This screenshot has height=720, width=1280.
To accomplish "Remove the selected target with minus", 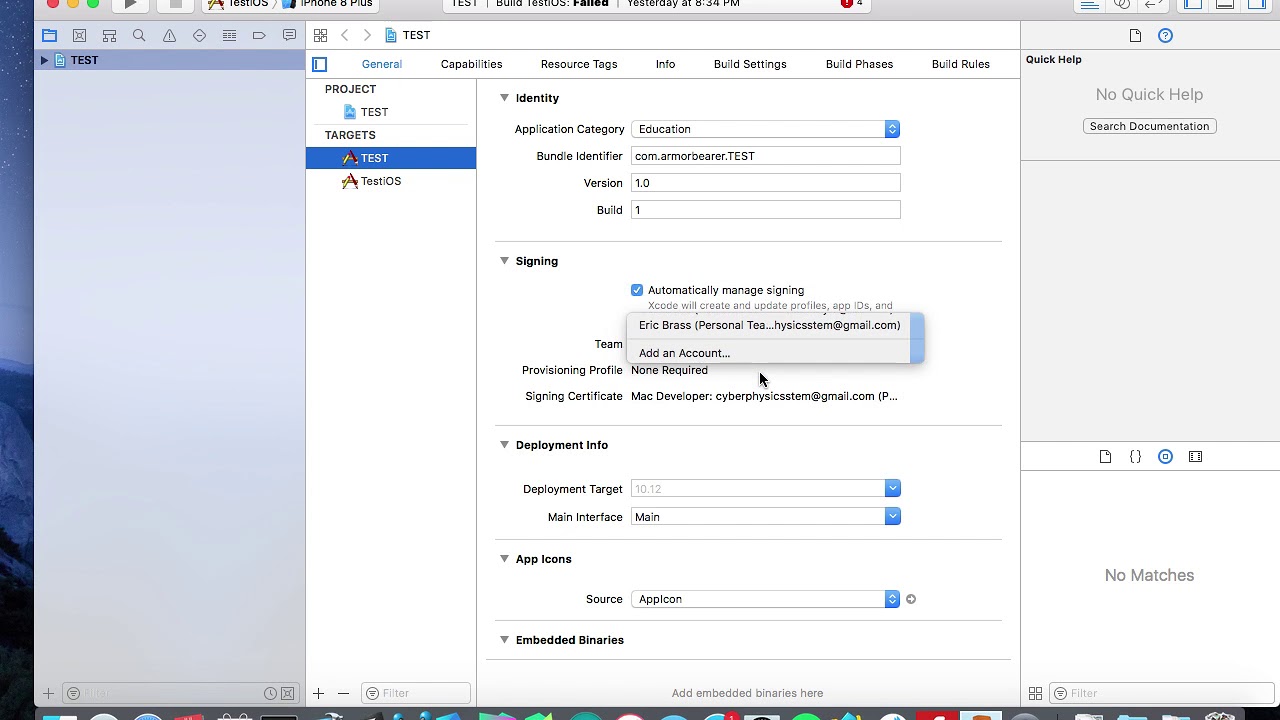I will click(x=343, y=693).
